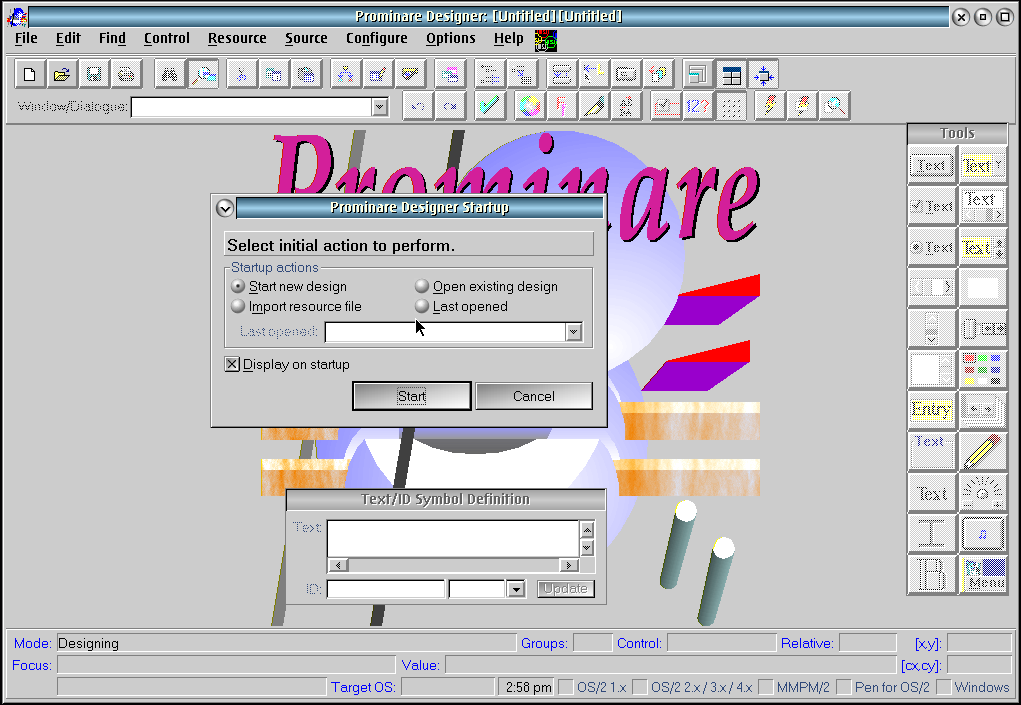This screenshot has width=1021, height=705.
Task: Select the push button Text tool in Tools
Action: tap(931, 165)
